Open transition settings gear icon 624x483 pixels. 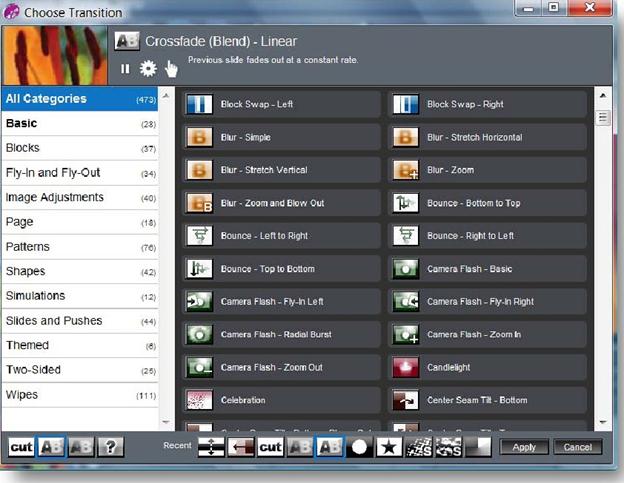tap(148, 69)
